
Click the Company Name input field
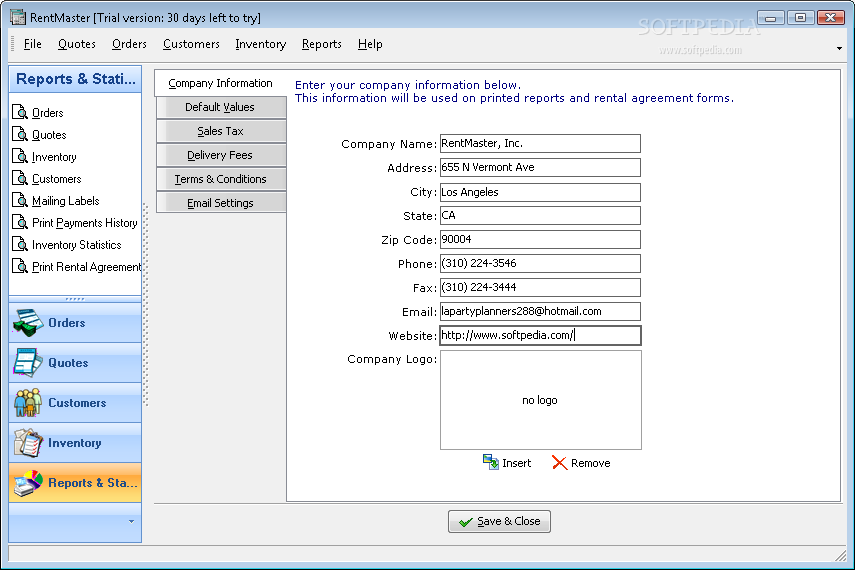click(x=540, y=143)
